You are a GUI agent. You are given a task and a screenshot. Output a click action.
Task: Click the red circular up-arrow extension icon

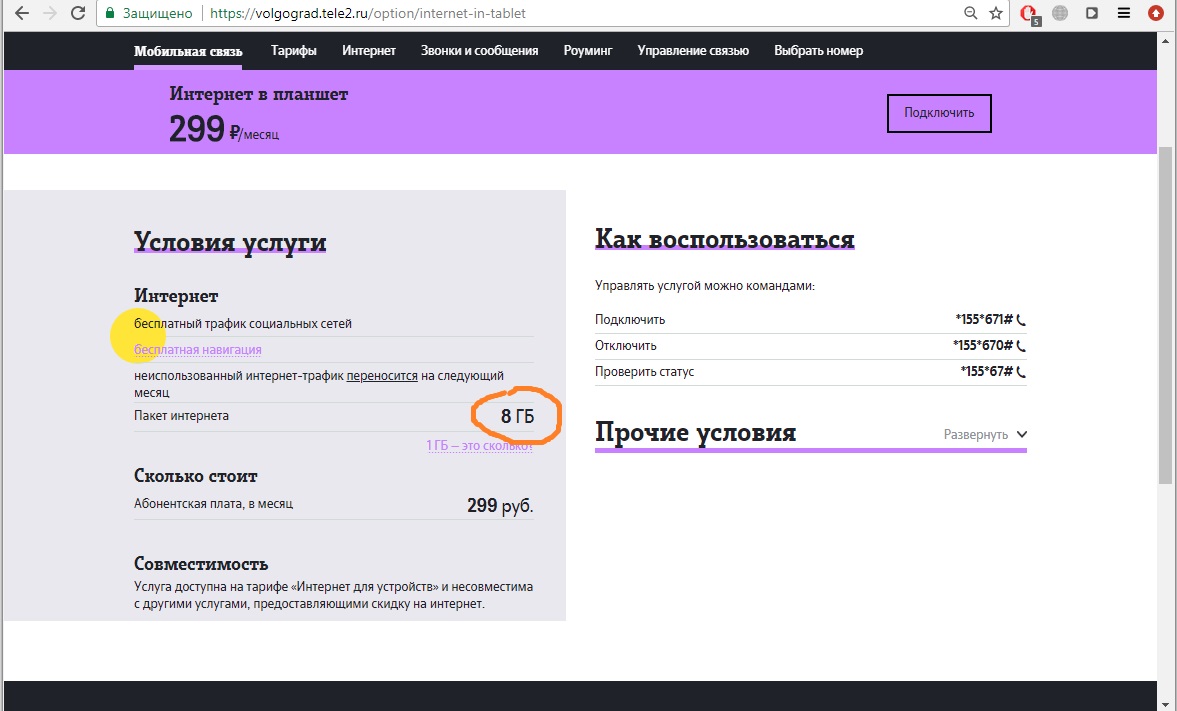(1156, 13)
